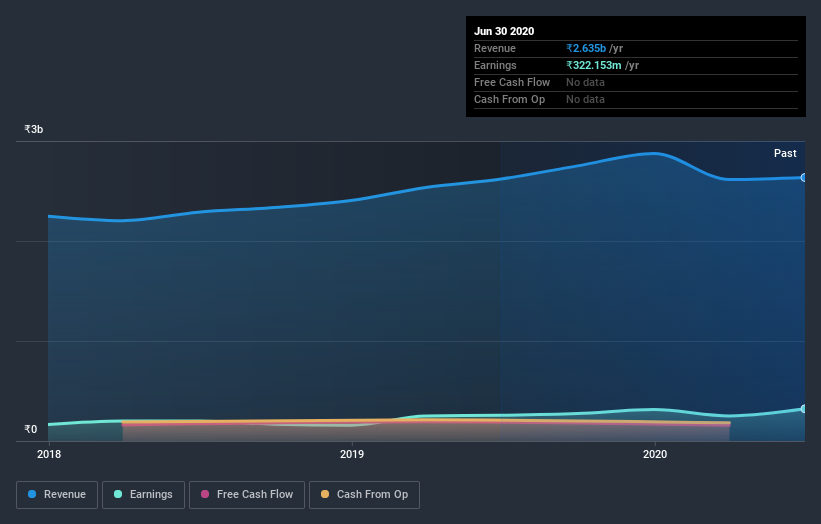Viewport: 821px width, 524px height.
Task: Toggle the Free Cash Flow legend button
Action: (x=247, y=495)
